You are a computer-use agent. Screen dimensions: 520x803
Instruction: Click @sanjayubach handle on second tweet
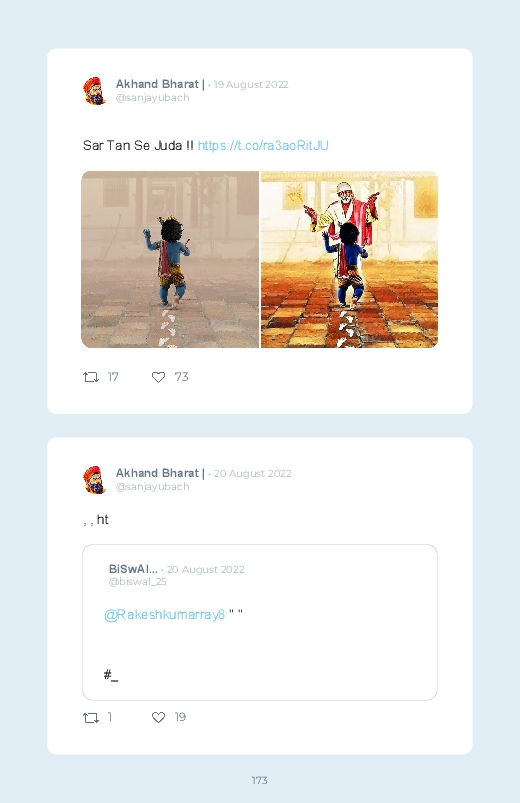(x=153, y=487)
